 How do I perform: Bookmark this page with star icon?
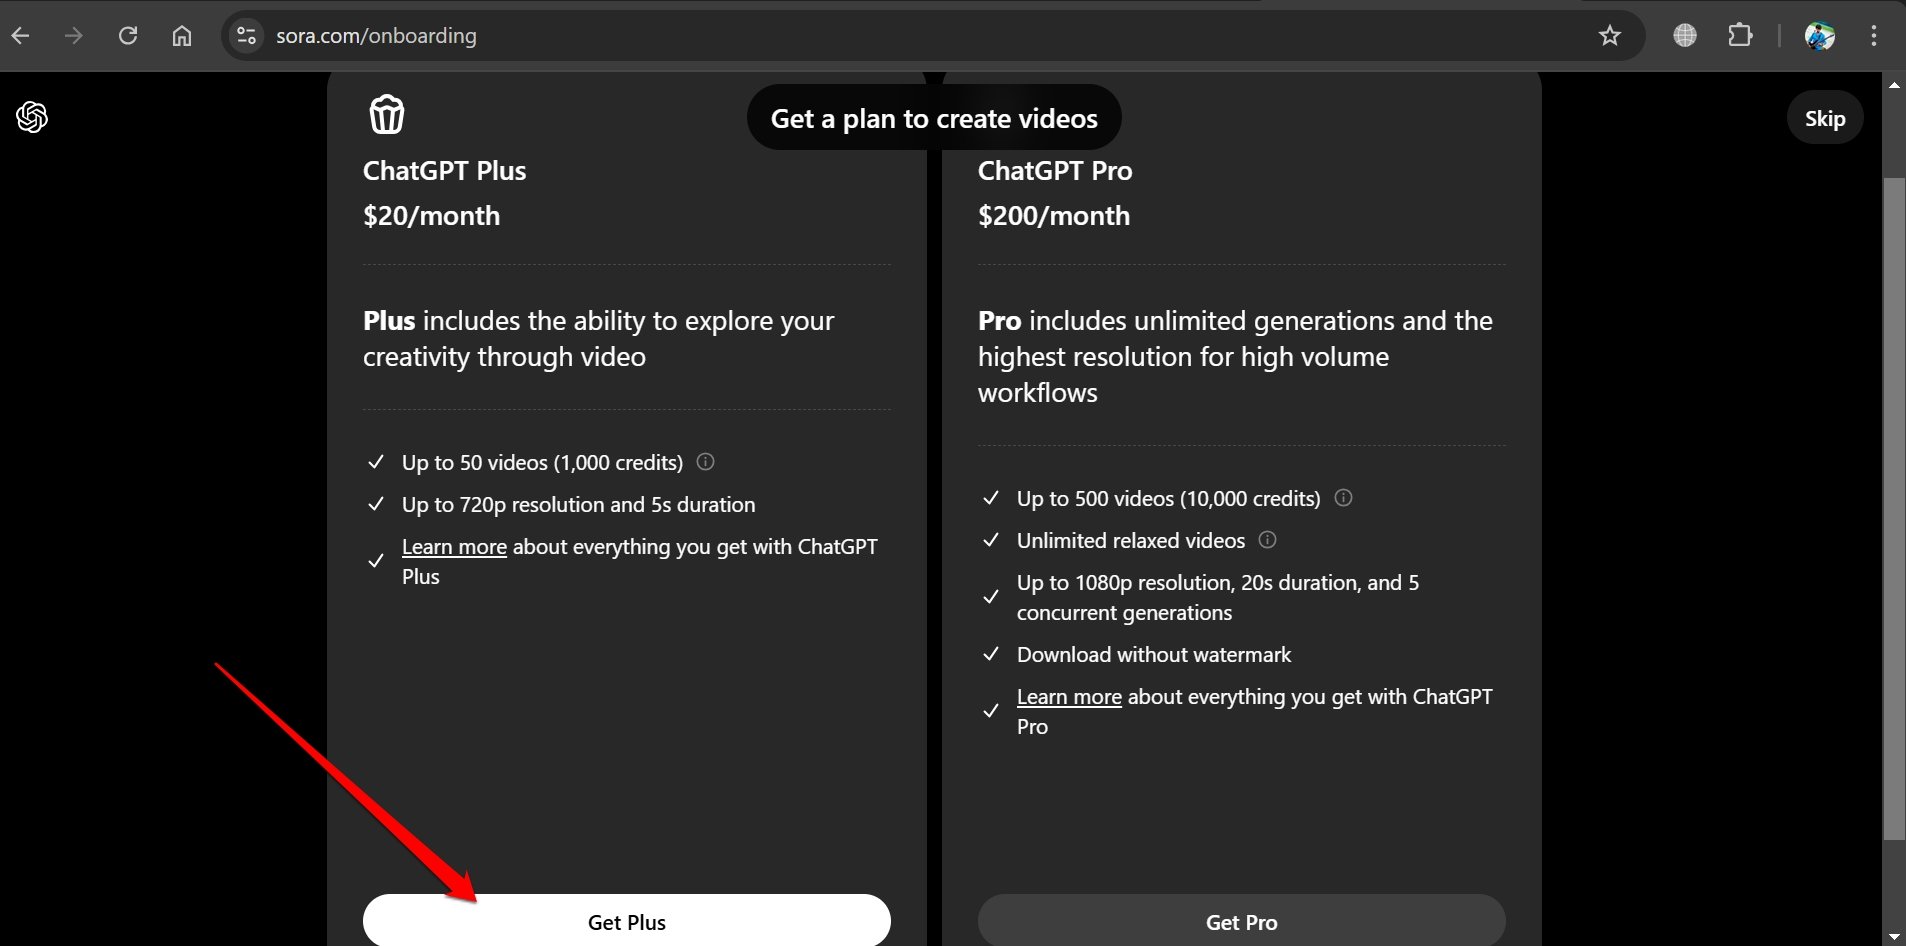[1609, 36]
